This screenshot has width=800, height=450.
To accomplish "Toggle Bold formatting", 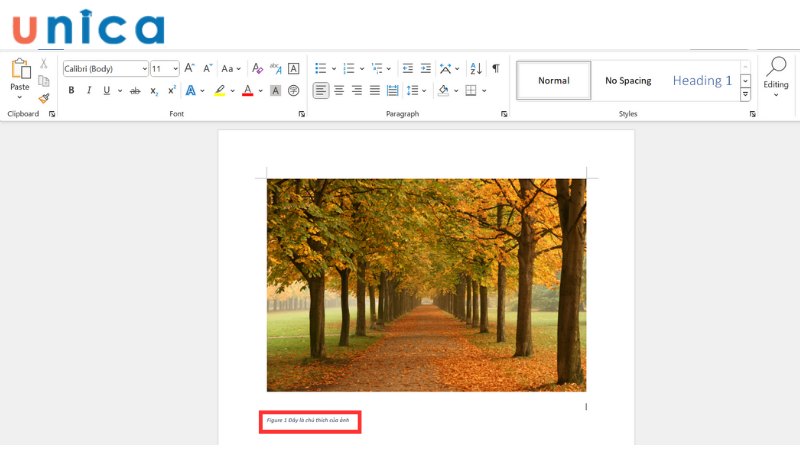I will [x=71, y=90].
